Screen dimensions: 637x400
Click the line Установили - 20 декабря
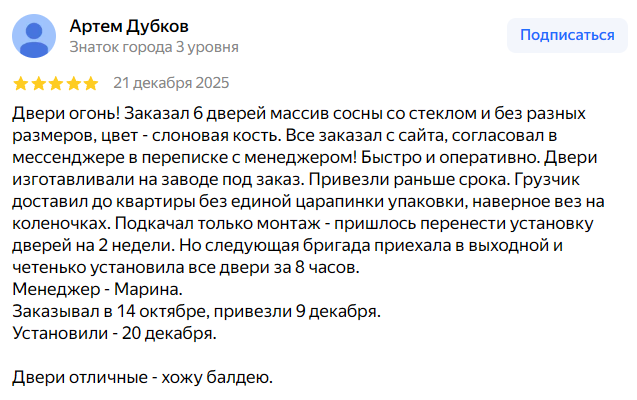pyautogui.click(x=114, y=334)
